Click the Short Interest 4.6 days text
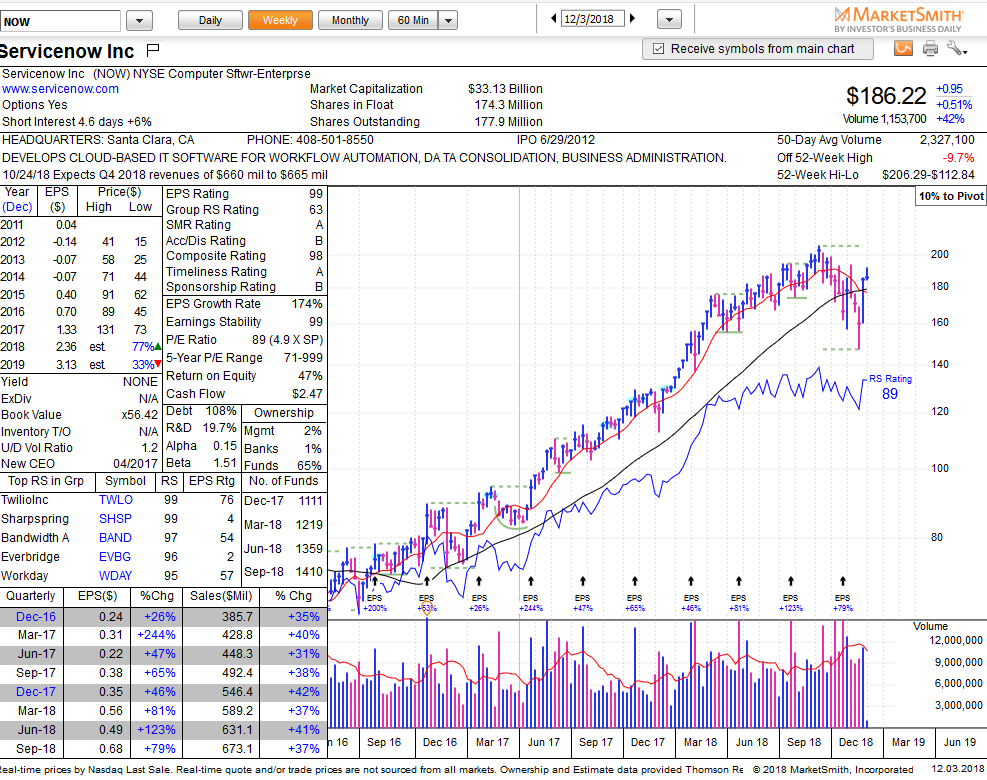This screenshot has width=987, height=780. (x=77, y=122)
